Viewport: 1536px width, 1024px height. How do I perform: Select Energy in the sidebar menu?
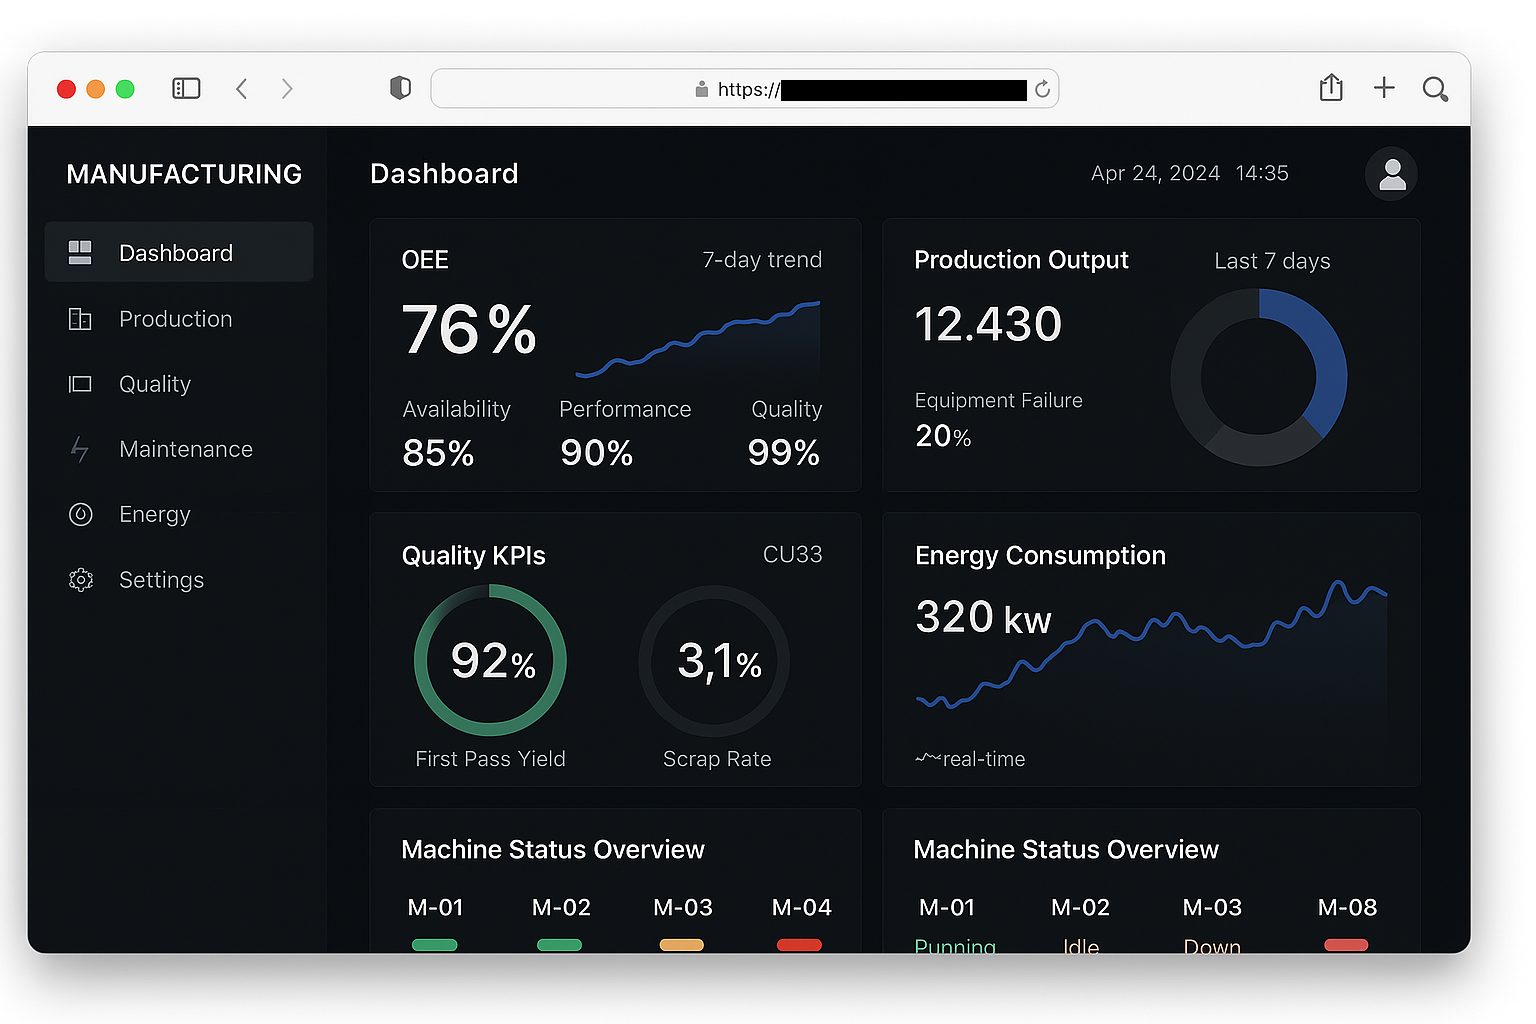tap(154, 514)
